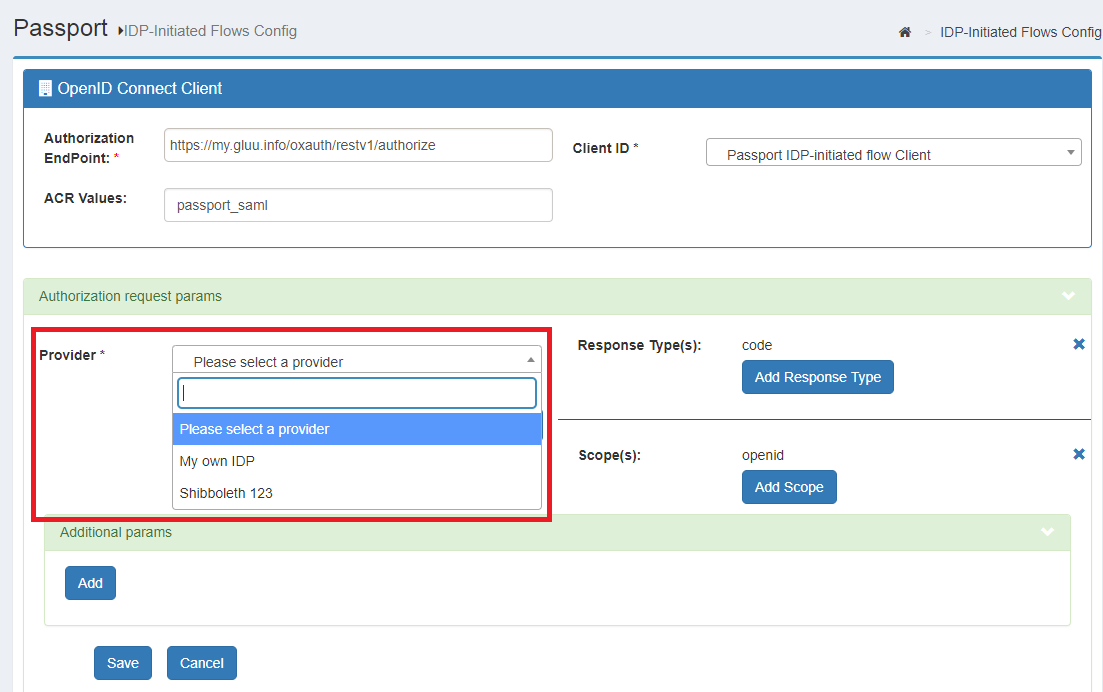Screen dimensions: 1103x692
Task: Click the Passport heading breadcrumb item
Action: [x=60, y=28]
